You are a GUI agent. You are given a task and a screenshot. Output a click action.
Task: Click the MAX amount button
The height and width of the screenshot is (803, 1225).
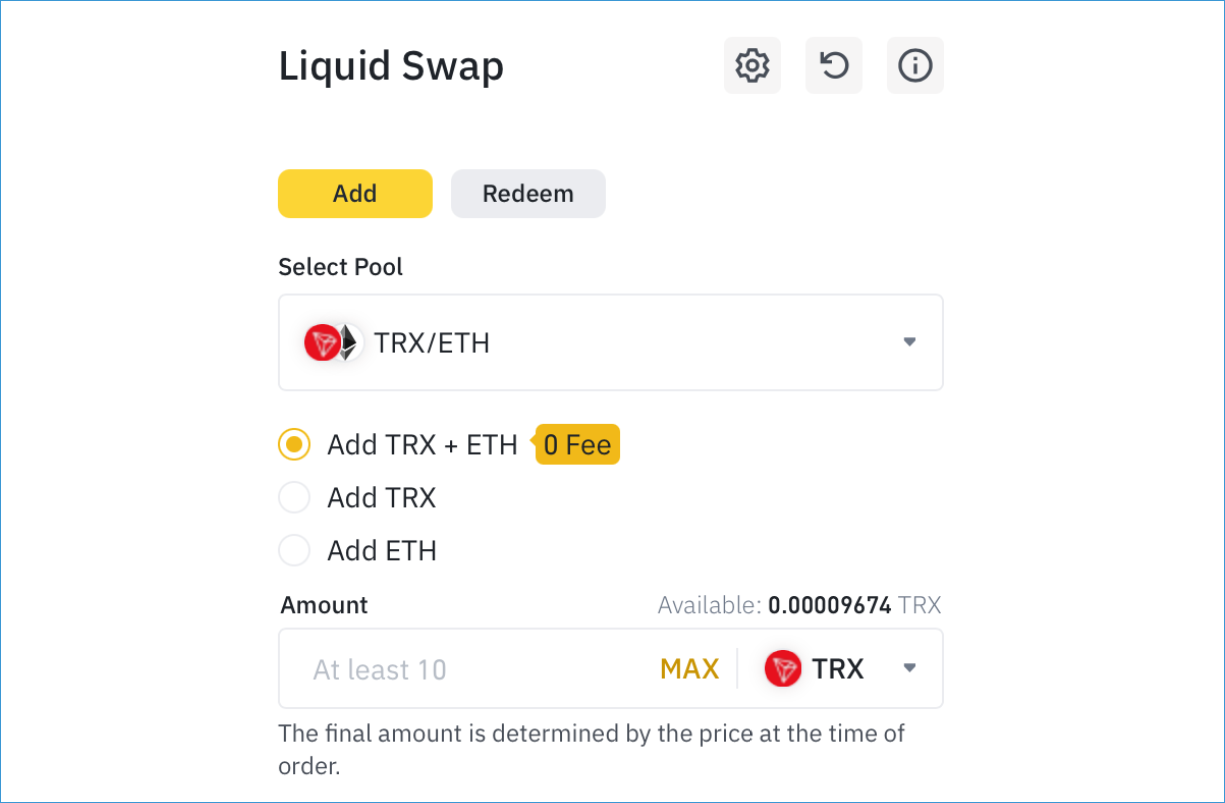(690, 669)
